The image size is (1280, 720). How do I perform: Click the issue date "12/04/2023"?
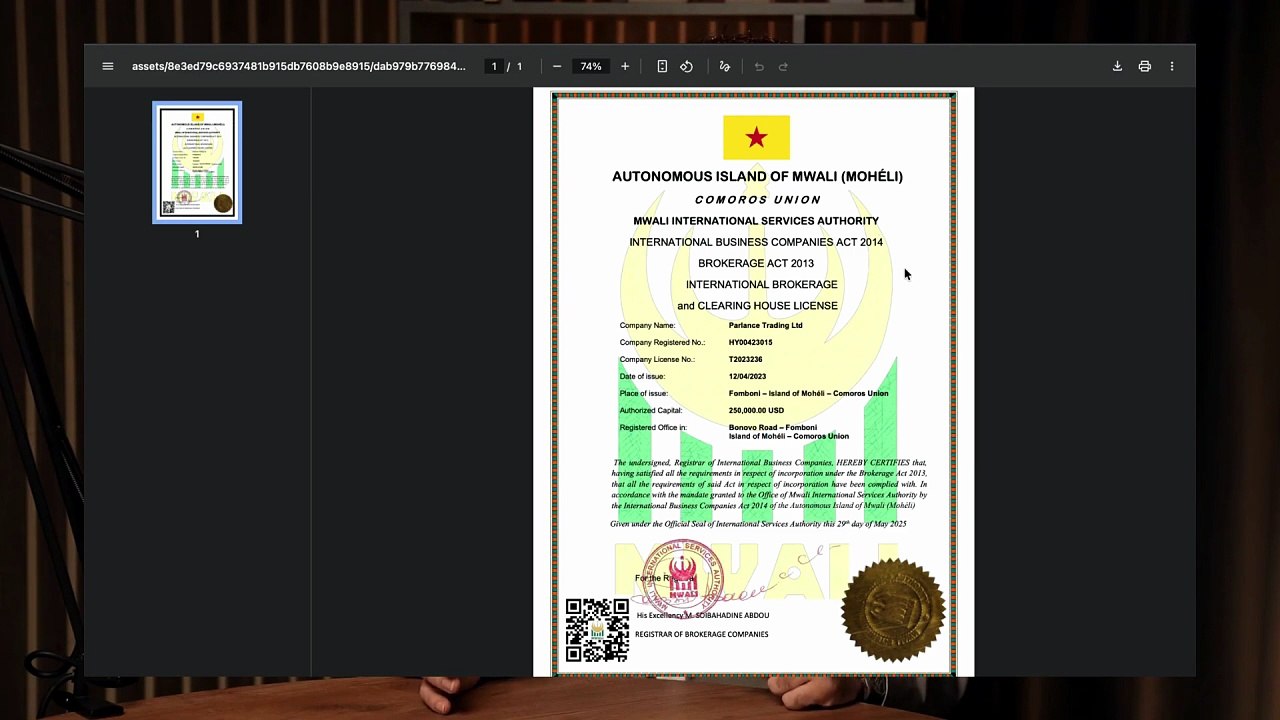point(747,376)
